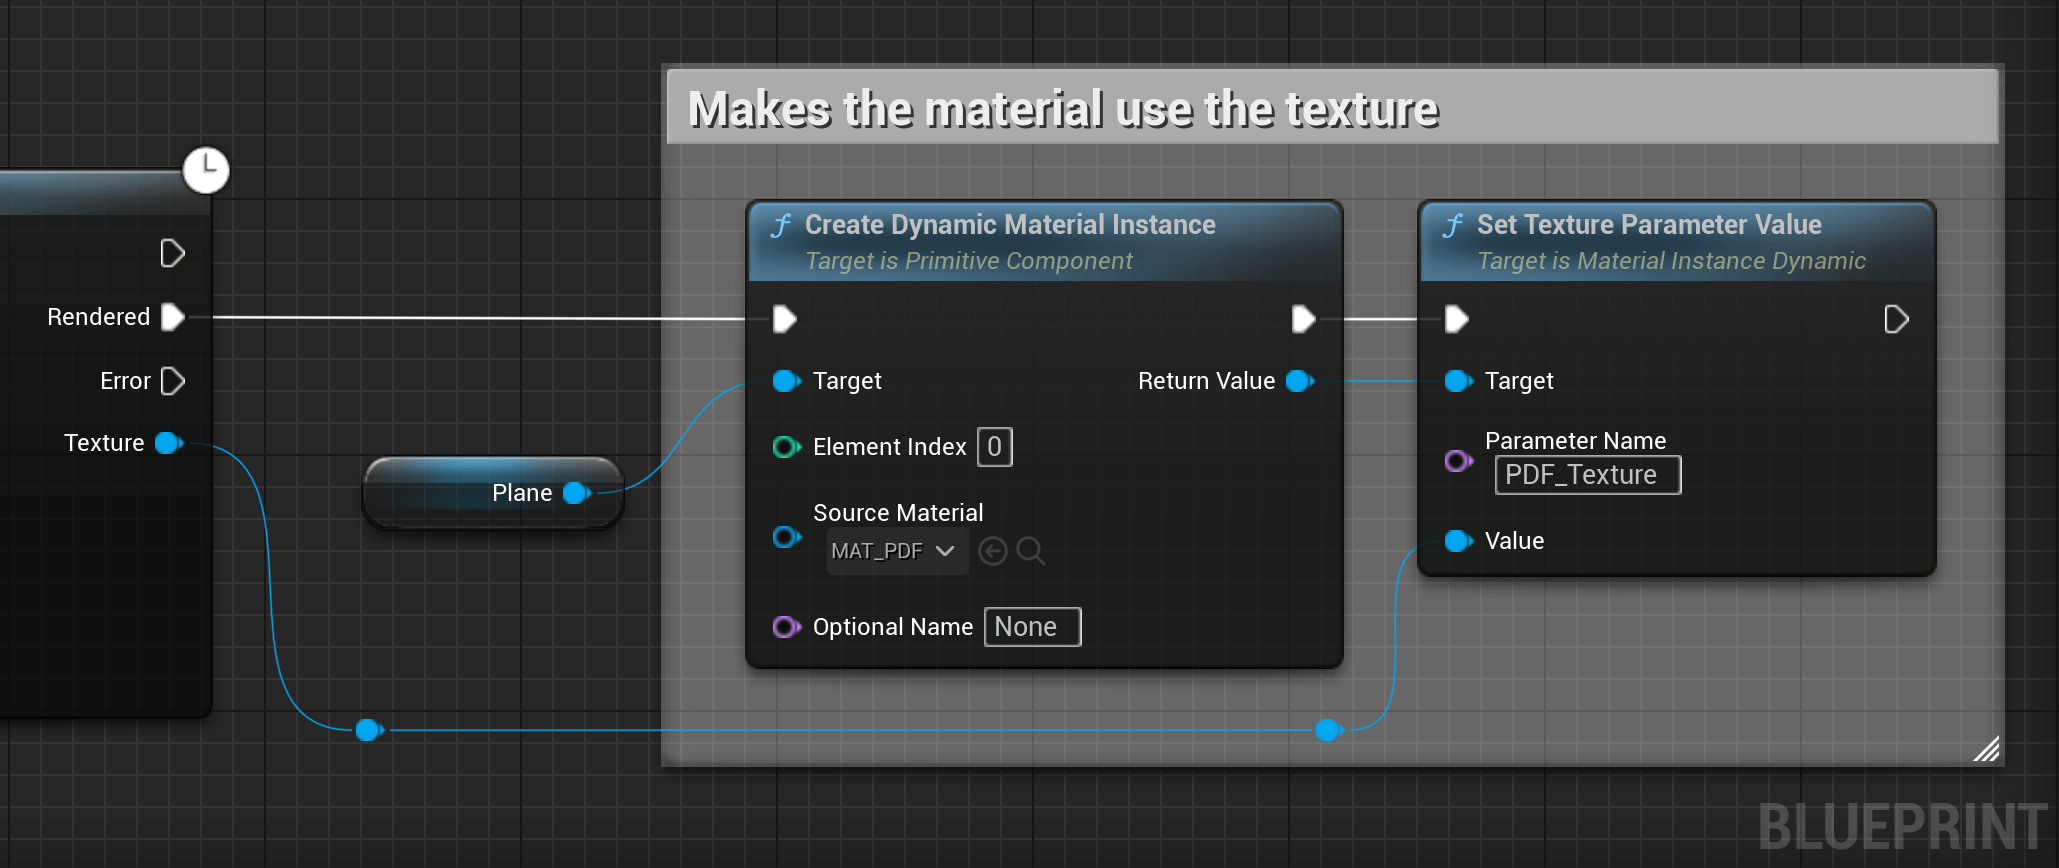
Task: Select the Set Texture Parameter Value node title
Action: pos(1649,225)
